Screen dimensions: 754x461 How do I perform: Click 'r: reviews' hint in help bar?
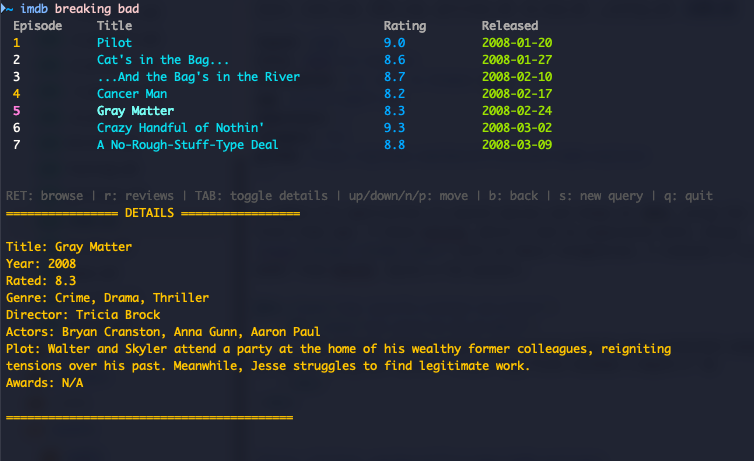point(139,196)
